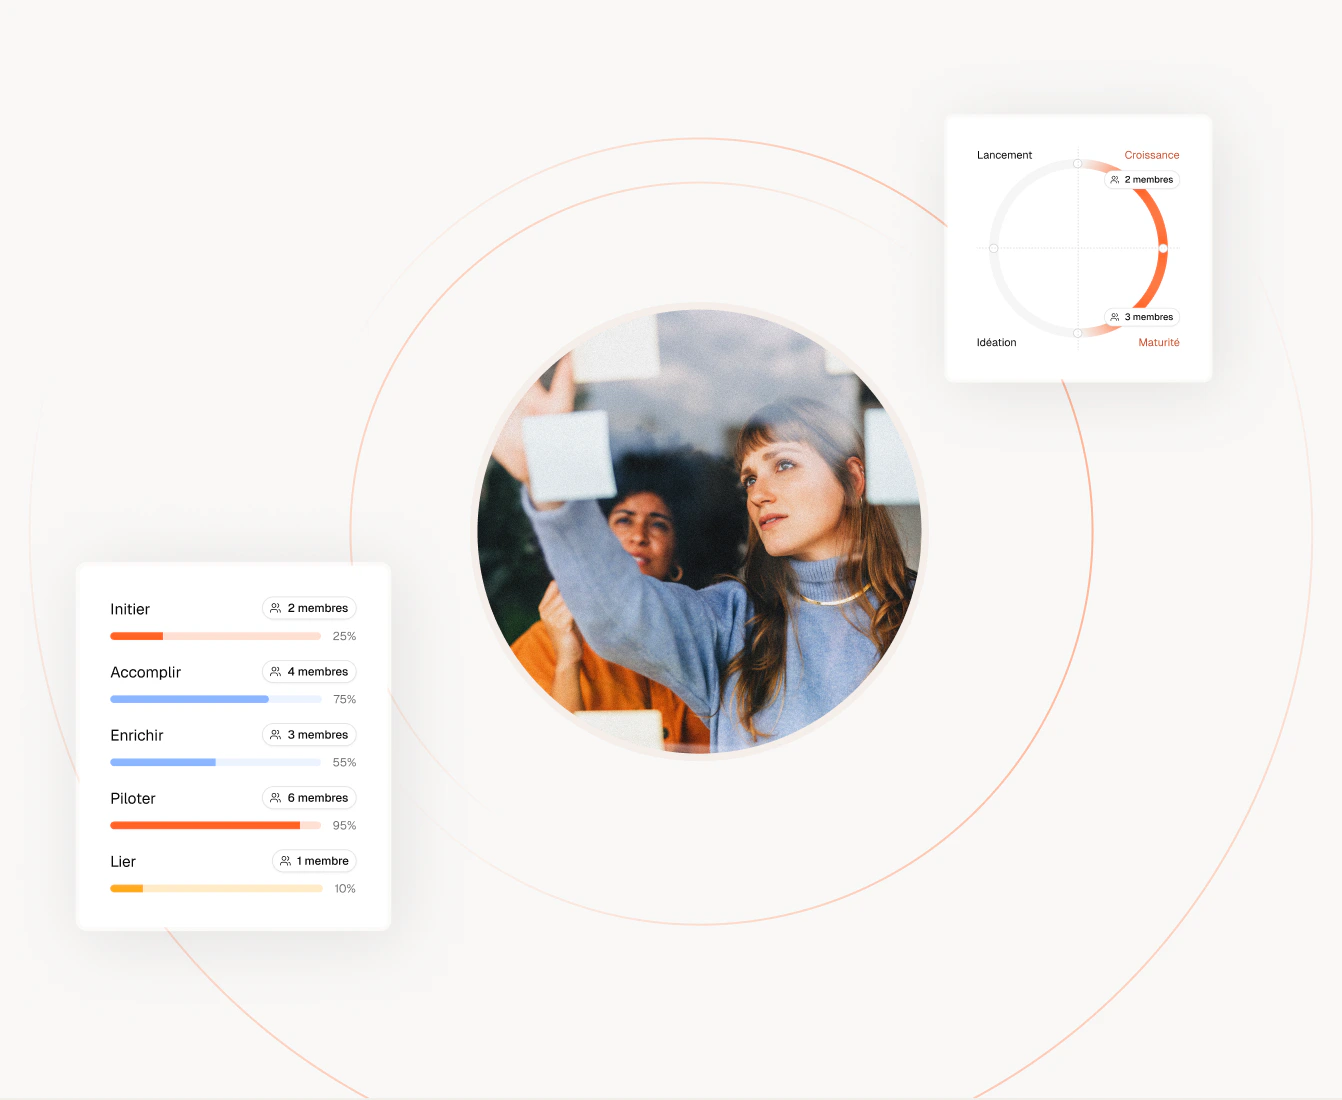Screen dimensions: 1342x1100
Task: Click the Accomplir row title
Action: 145,672
